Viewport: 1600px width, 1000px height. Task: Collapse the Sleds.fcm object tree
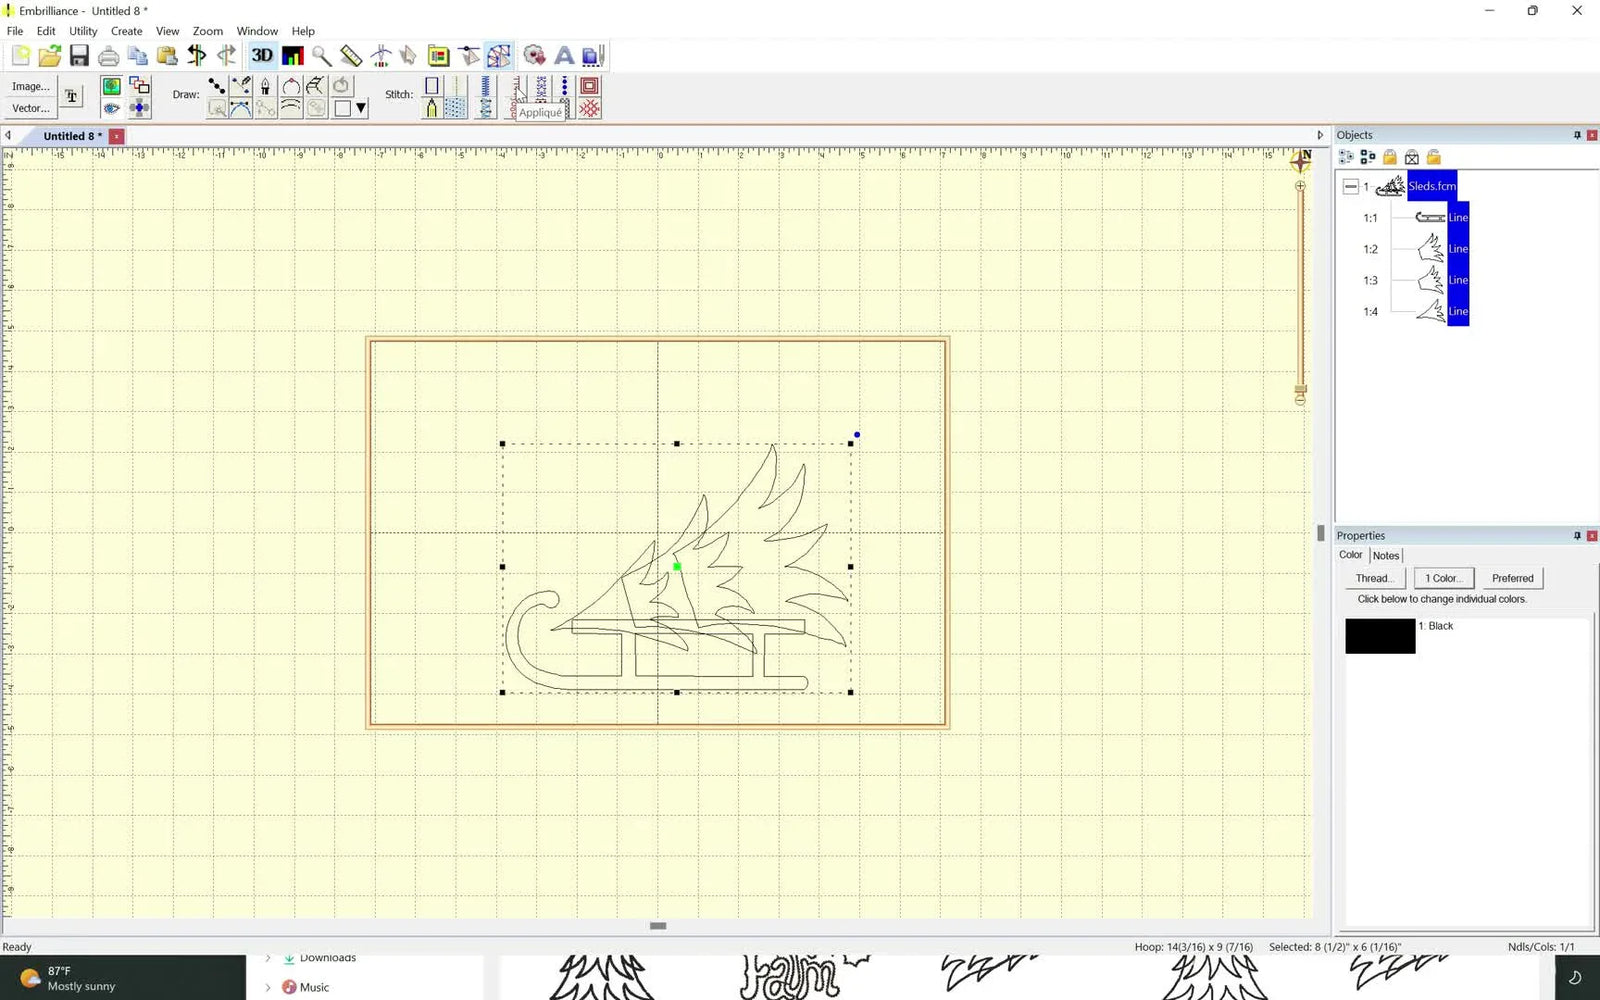[1350, 187]
